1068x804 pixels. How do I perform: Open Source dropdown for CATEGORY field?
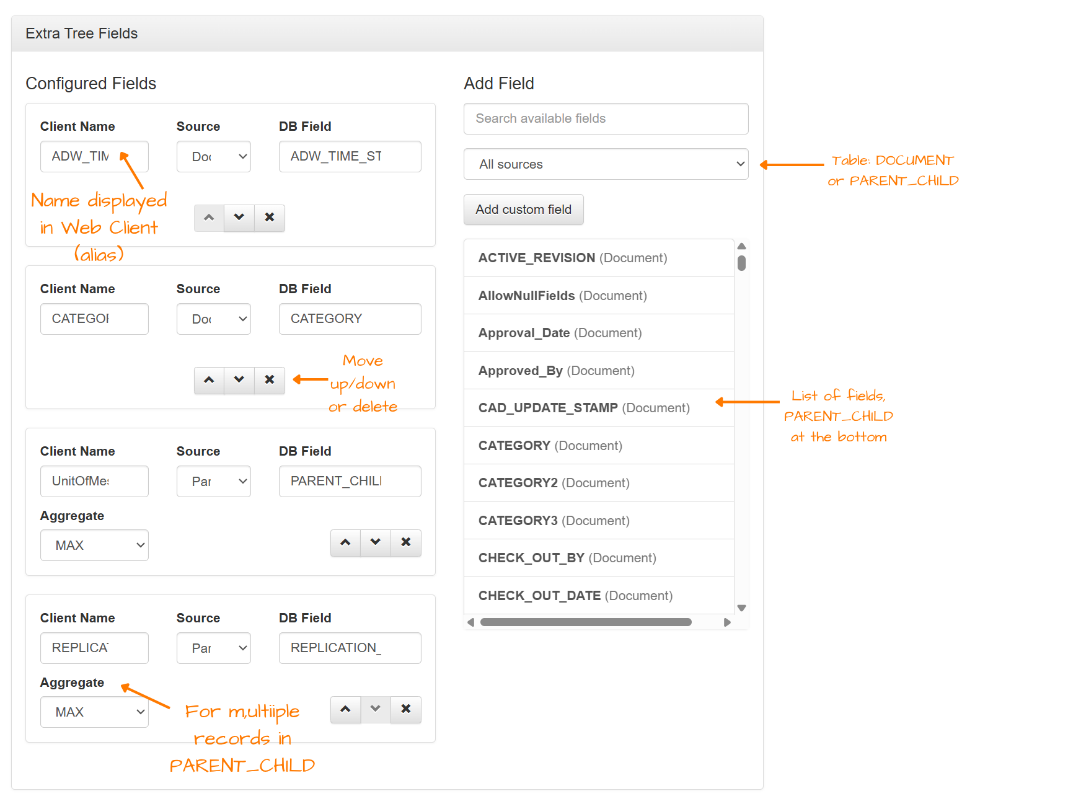(x=214, y=319)
